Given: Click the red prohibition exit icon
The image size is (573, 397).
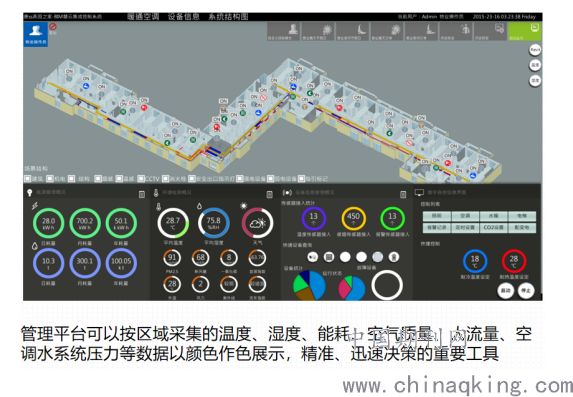Looking at the screenshot, I should tap(53, 27).
